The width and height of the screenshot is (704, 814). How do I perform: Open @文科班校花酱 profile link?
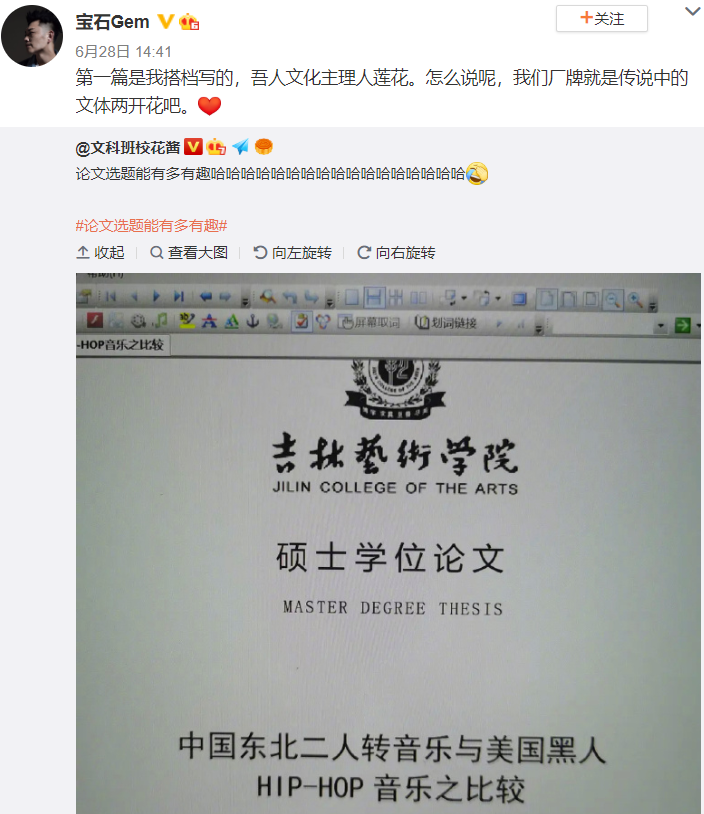(128, 147)
